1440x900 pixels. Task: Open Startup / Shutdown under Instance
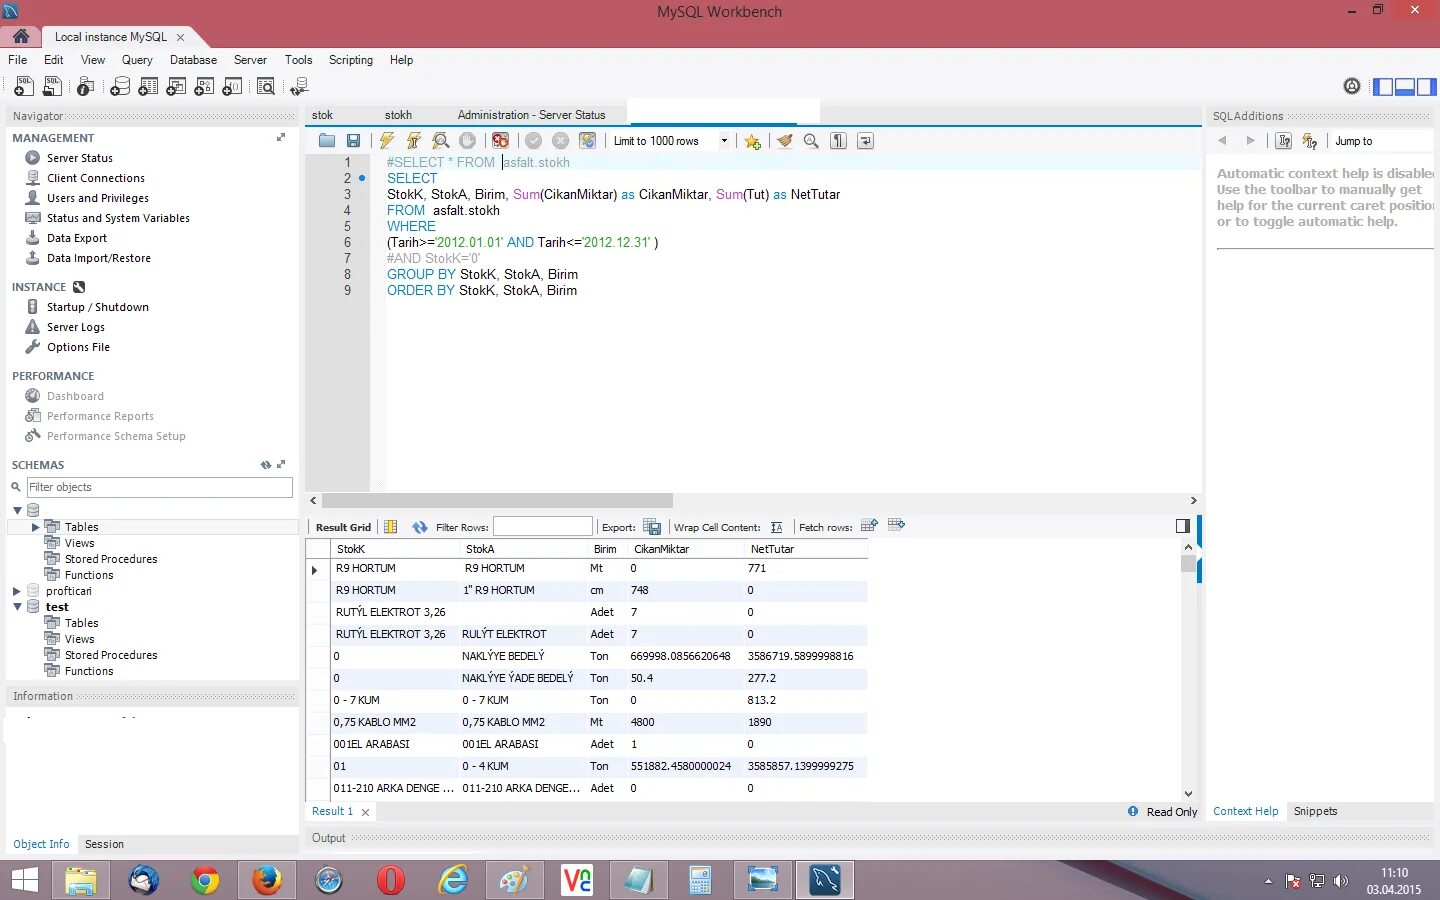[98, 307]
